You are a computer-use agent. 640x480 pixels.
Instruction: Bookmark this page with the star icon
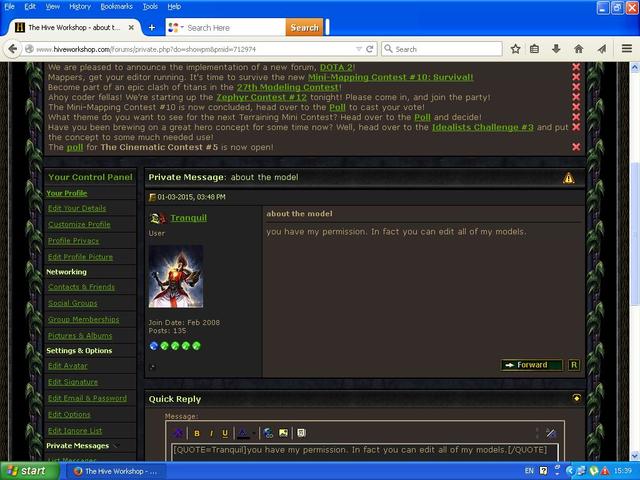point(516,49)
